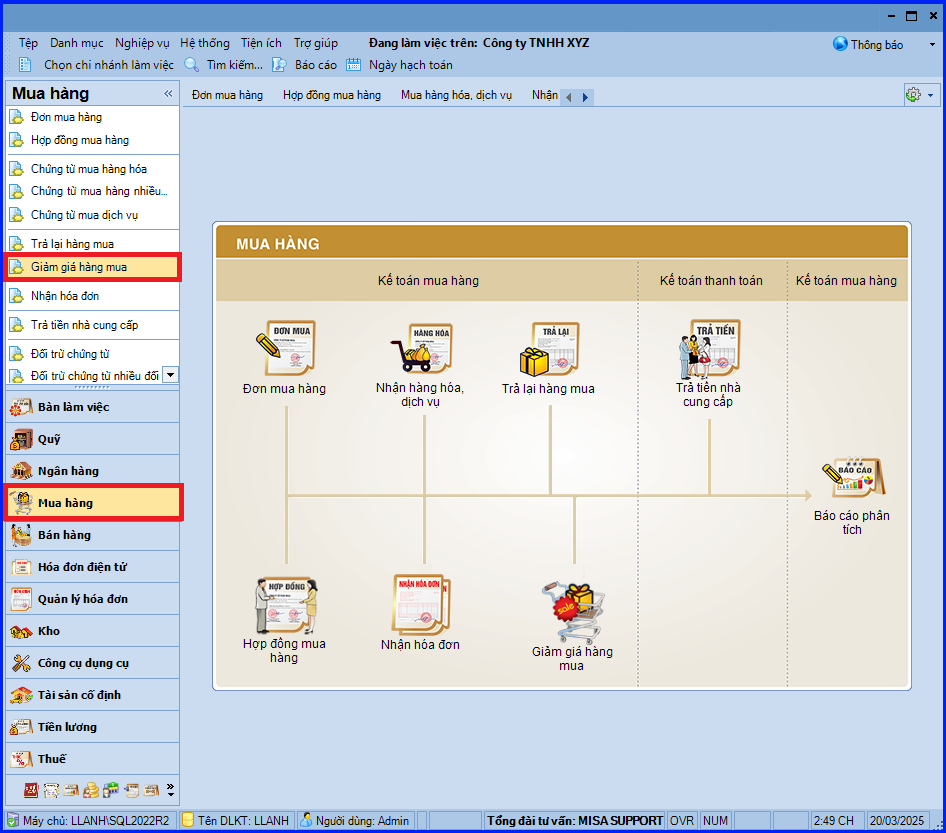This screenshot has width=946, height=833.
Task: Click Trả tiền nhà cung cấp icon
Action: (708, 349)
